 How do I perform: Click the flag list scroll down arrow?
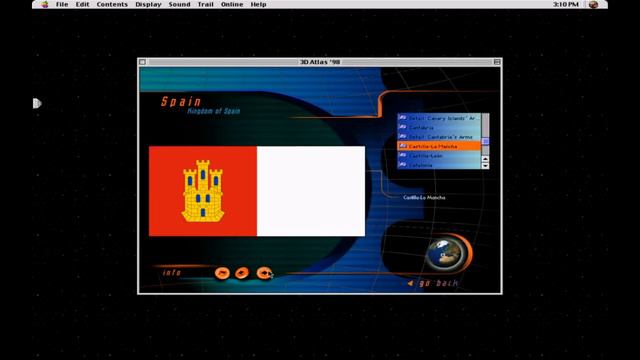click(x=485, y=165)
